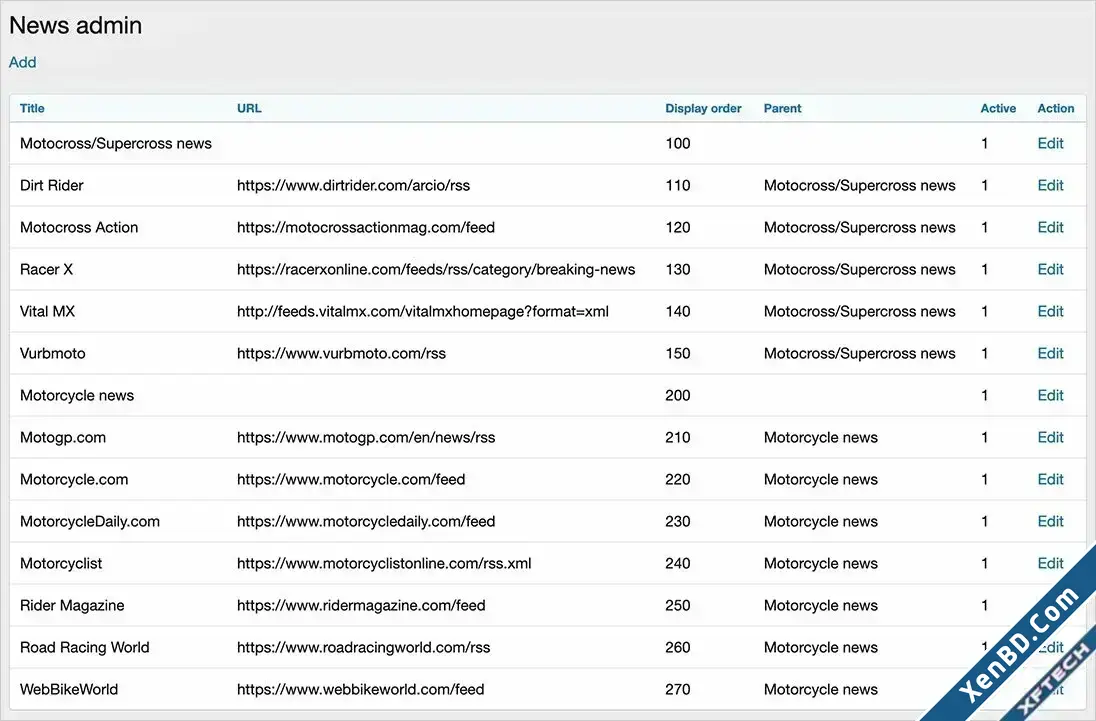Click the motocrossactionmag.com/feed URL
Screen dimensions: 1096x721
[366, 227]
